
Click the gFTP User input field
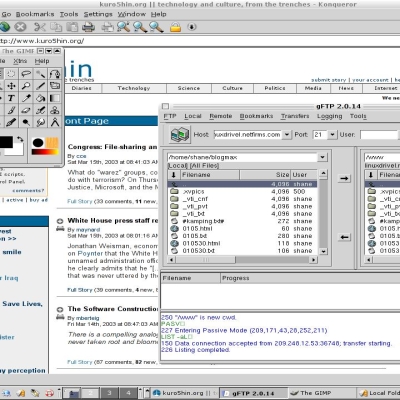tap(379, 135)
